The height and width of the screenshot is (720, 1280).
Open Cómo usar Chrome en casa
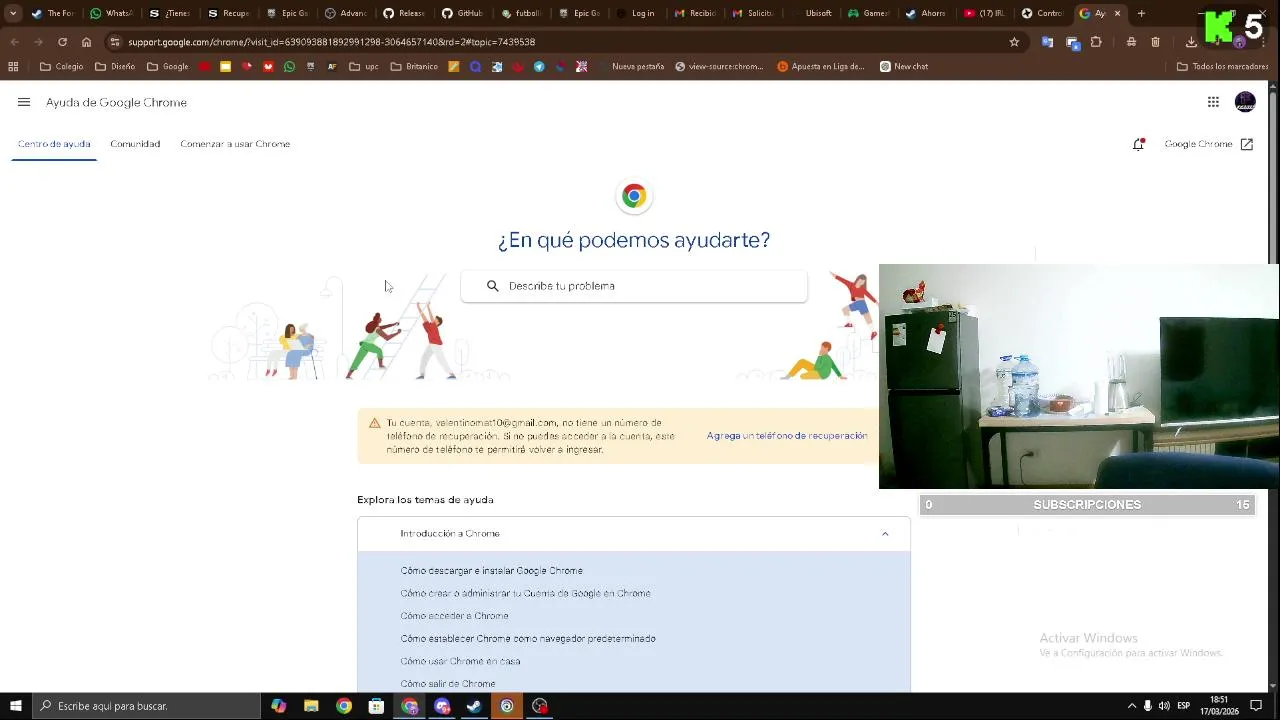pos(460,662)
